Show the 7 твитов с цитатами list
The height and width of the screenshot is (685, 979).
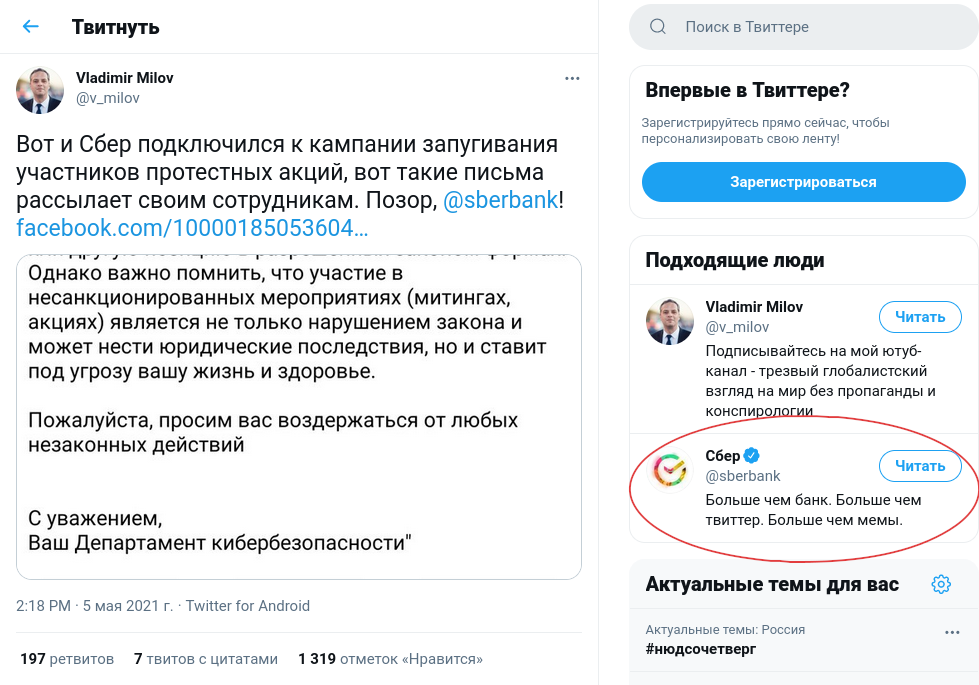(205, 659)
